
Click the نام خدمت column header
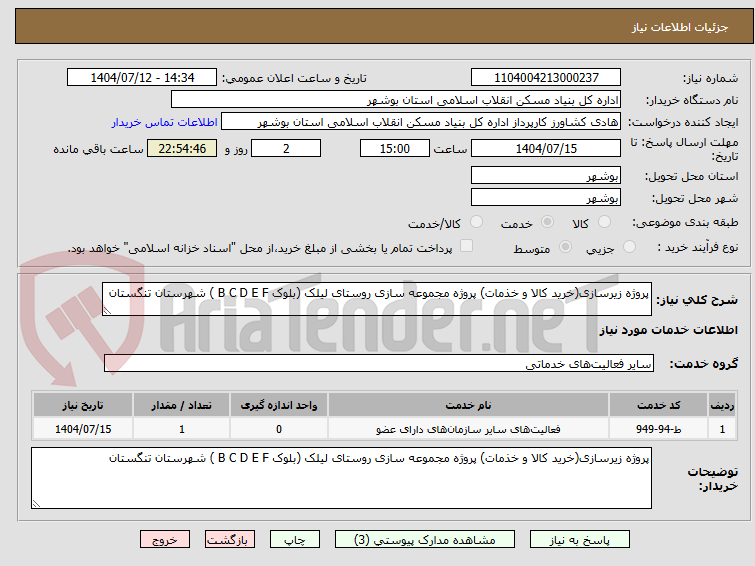(x=468, y=405)
